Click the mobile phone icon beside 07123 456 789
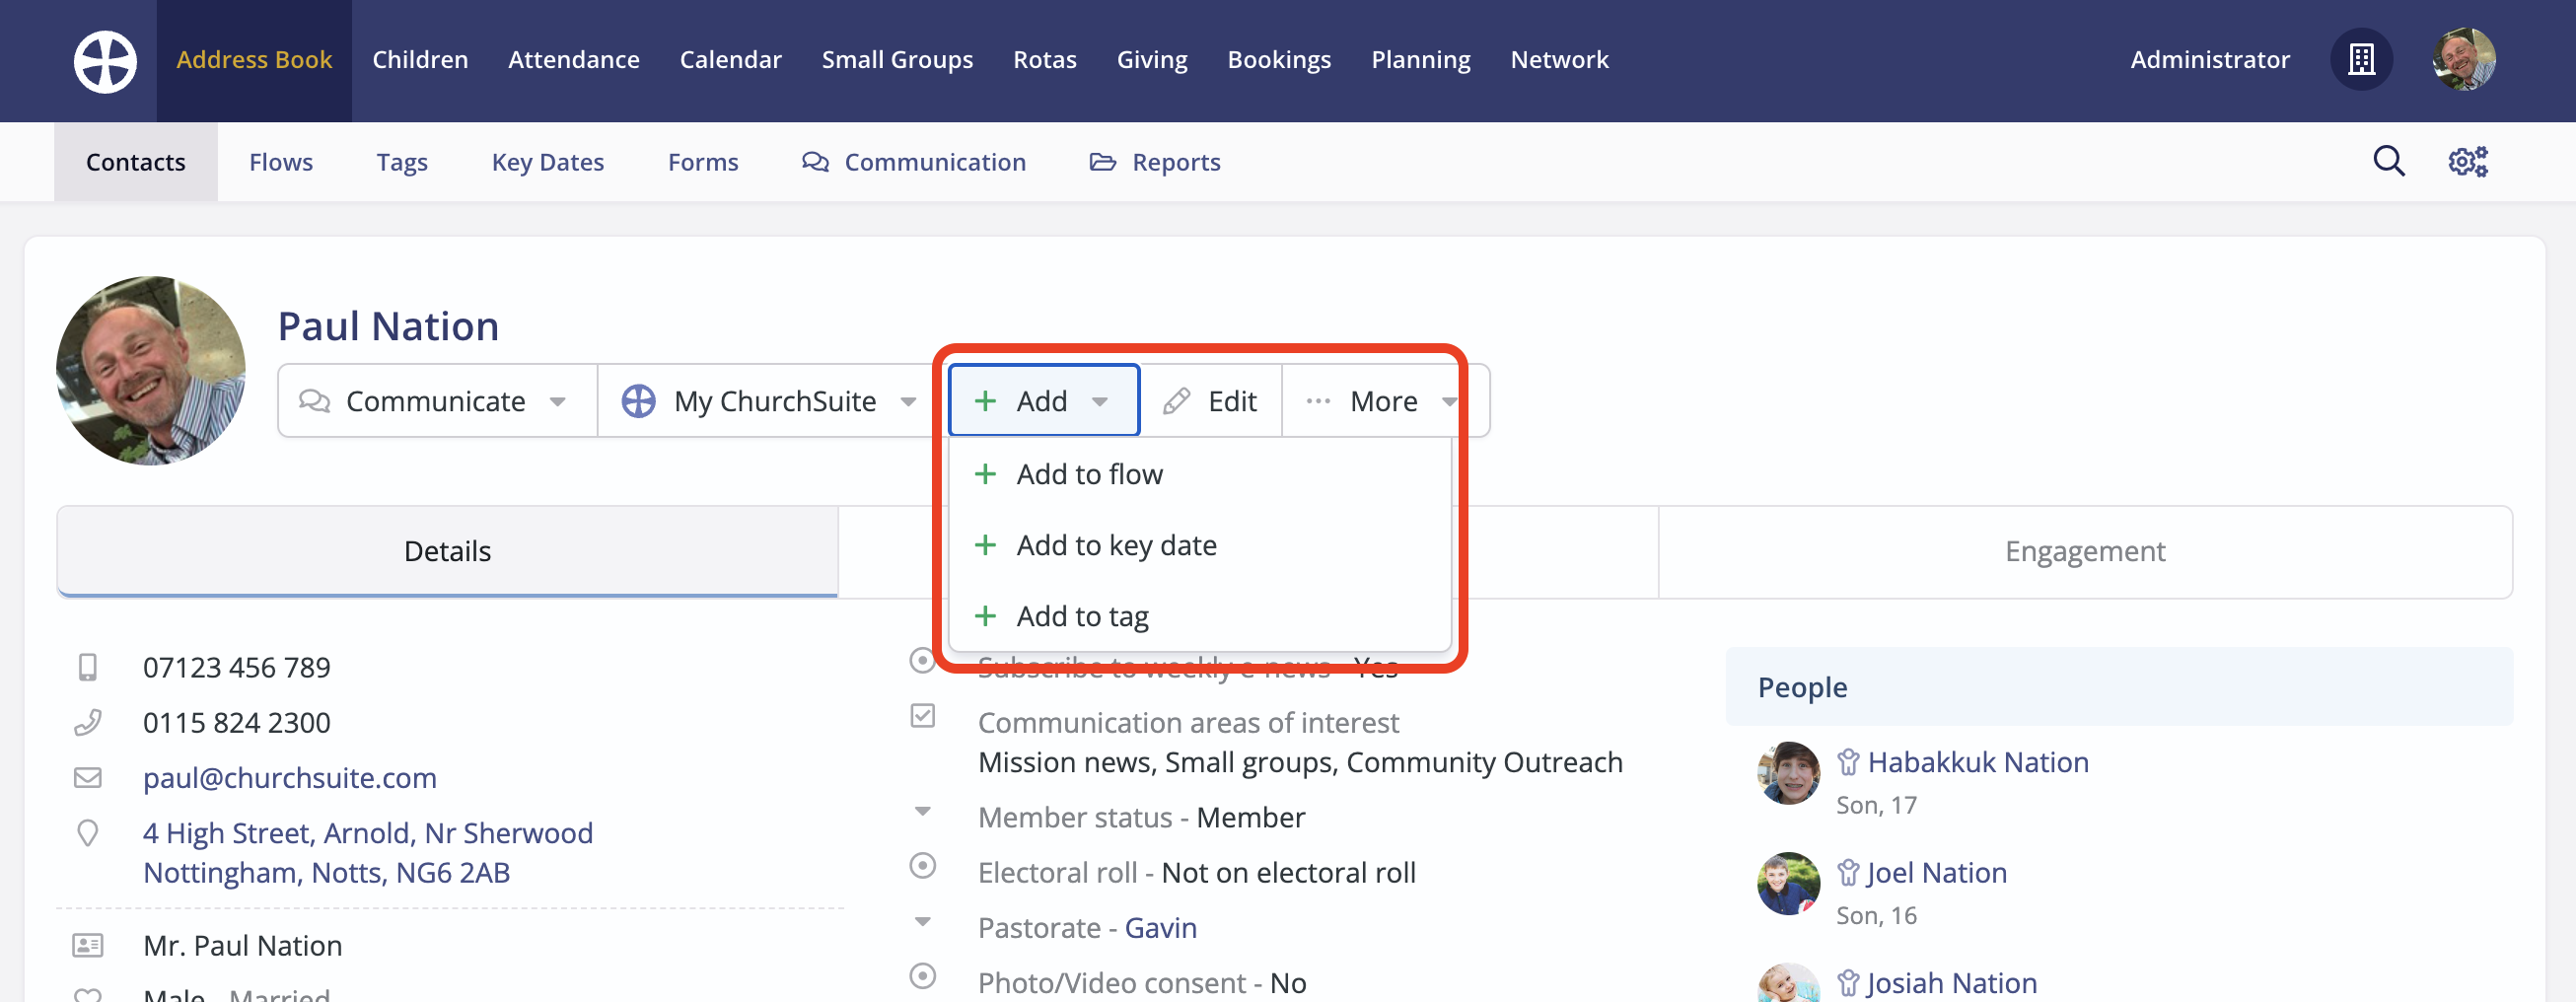2576x1002 pixels. [88, 667]
